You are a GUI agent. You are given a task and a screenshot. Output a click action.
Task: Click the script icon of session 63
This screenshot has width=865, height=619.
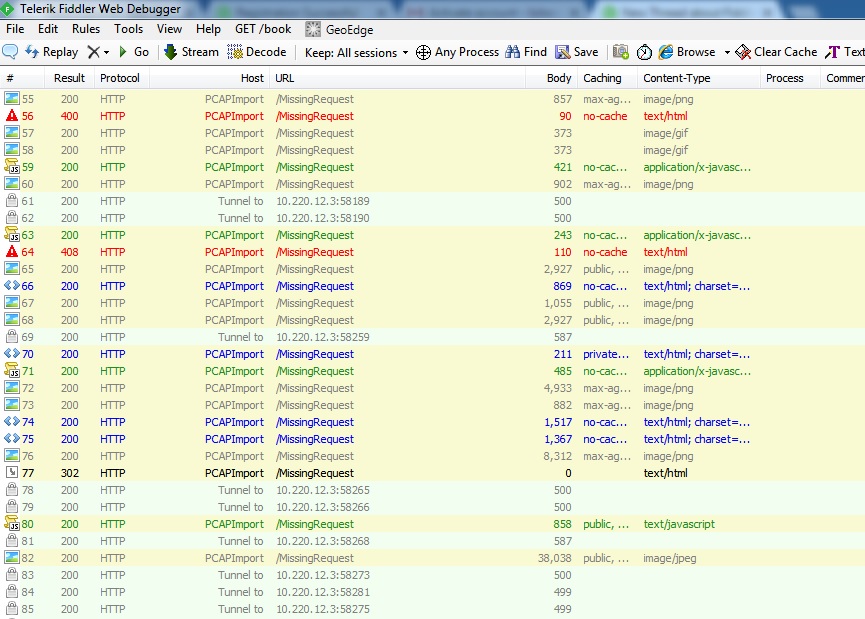click(x=12, y=234)
